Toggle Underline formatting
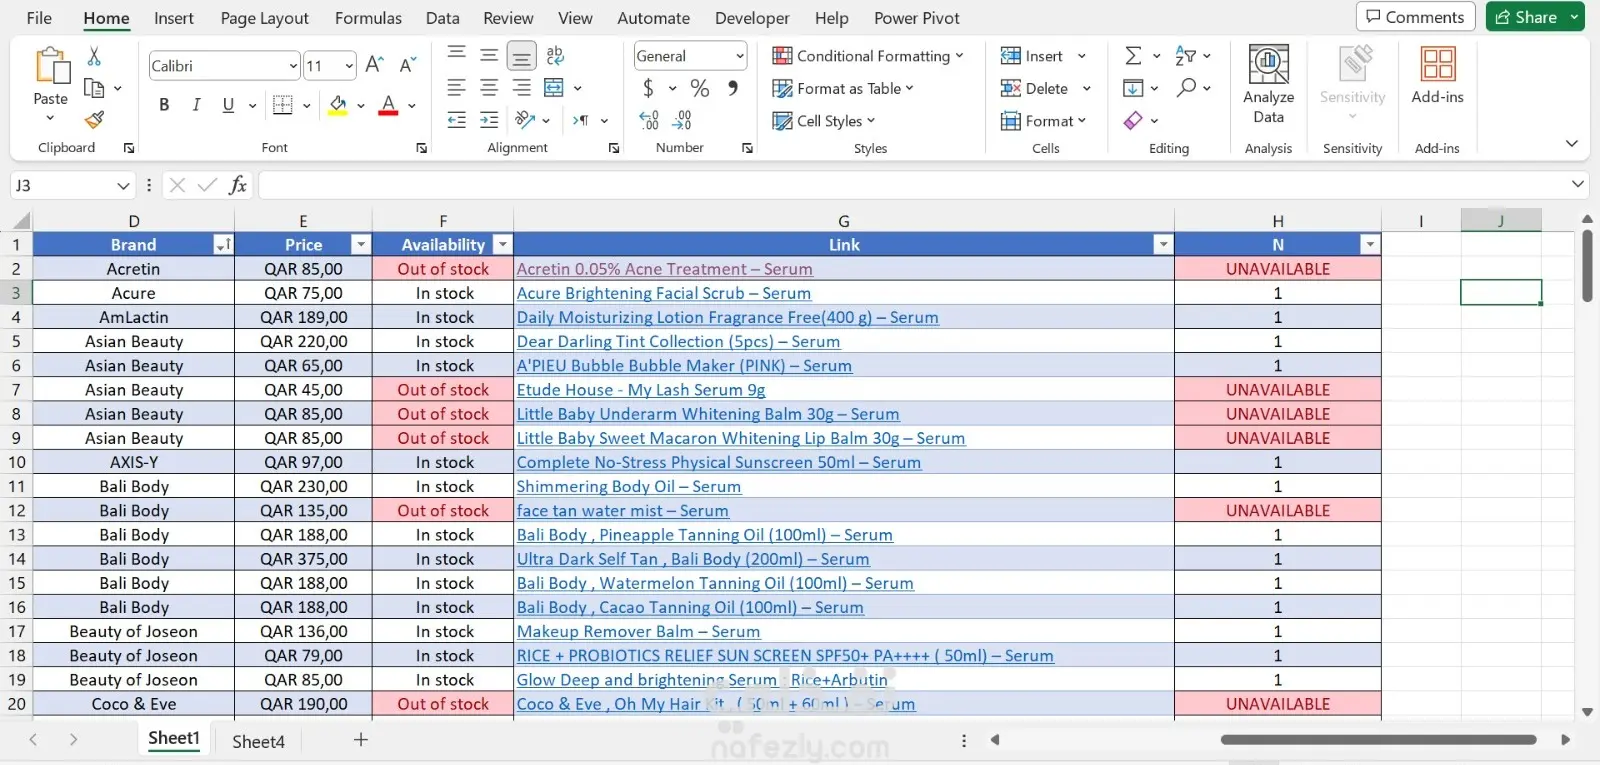Image resolution: width=1600 pixels, height=765 pixels. click(228, 105)
